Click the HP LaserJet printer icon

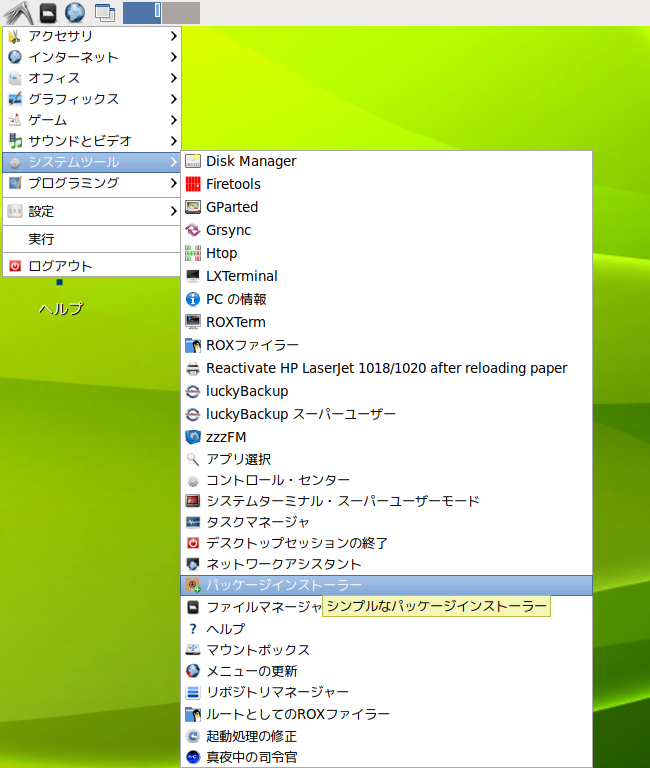(x=193, y=368)
